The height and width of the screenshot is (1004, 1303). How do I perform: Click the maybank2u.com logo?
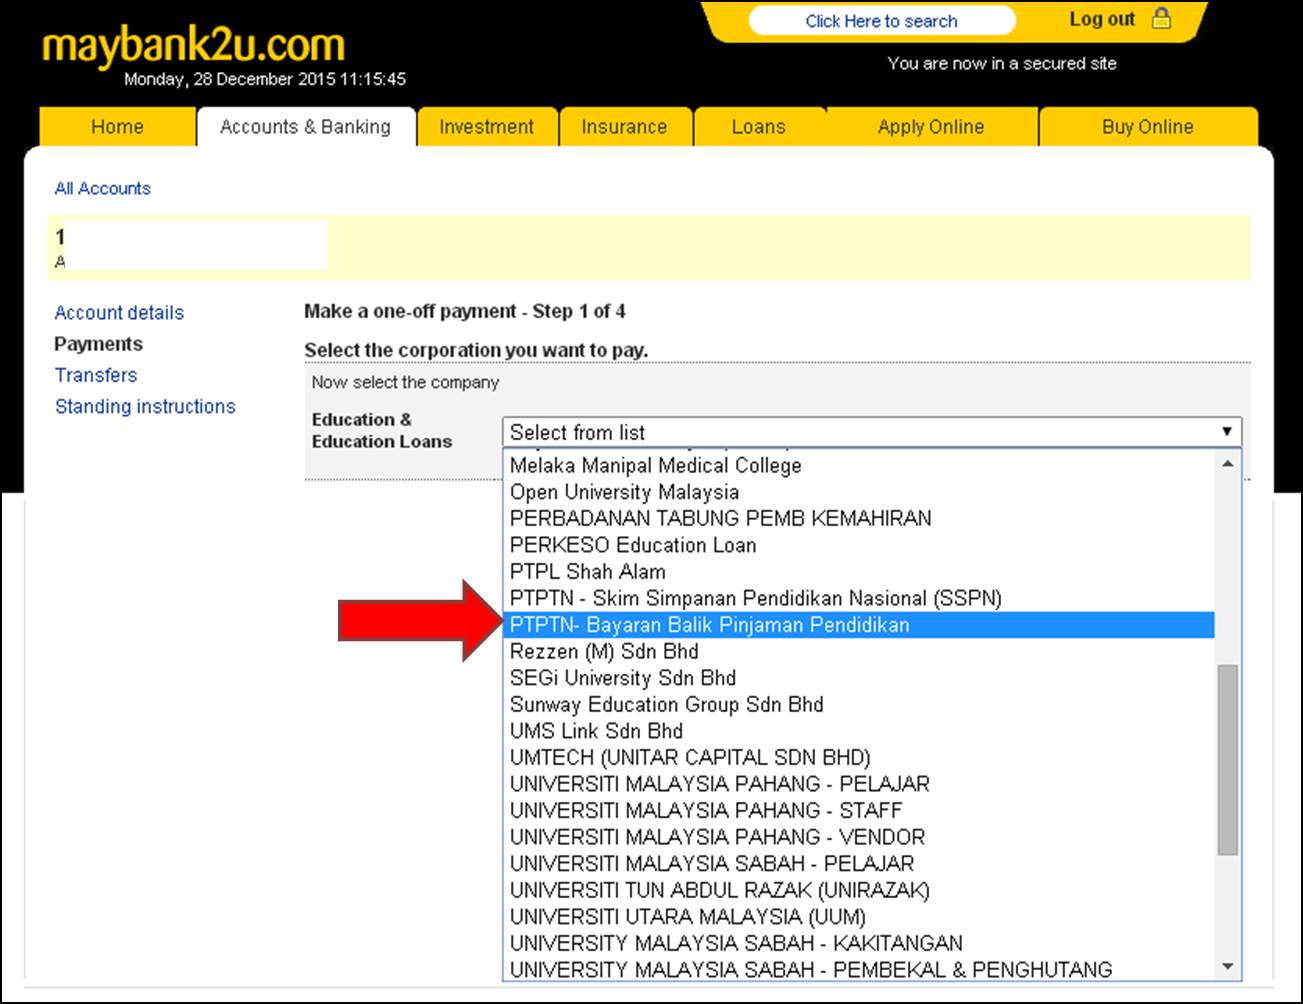tap(193, 45)
